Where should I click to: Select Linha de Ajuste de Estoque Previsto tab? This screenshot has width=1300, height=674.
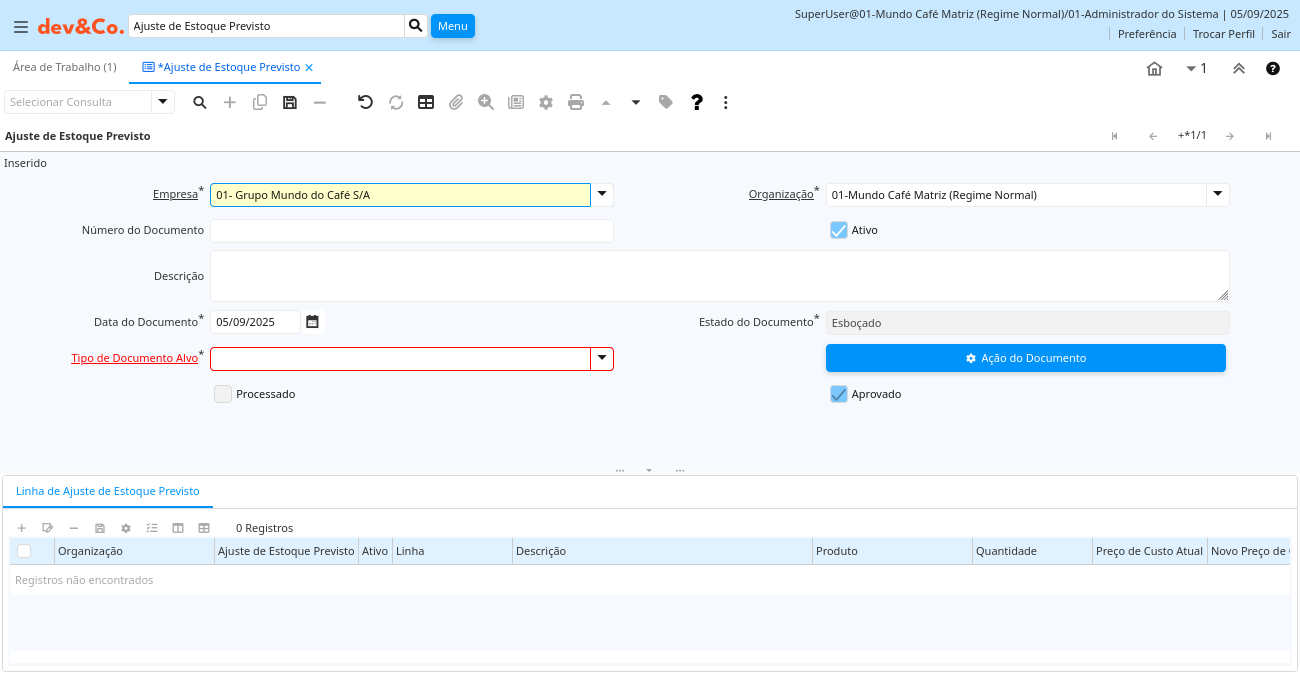(x=108, y=491)
